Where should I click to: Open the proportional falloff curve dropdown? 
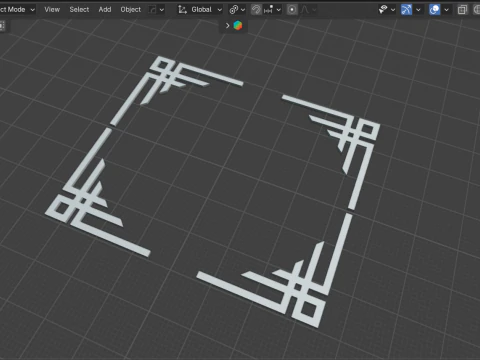click(308, 10)
